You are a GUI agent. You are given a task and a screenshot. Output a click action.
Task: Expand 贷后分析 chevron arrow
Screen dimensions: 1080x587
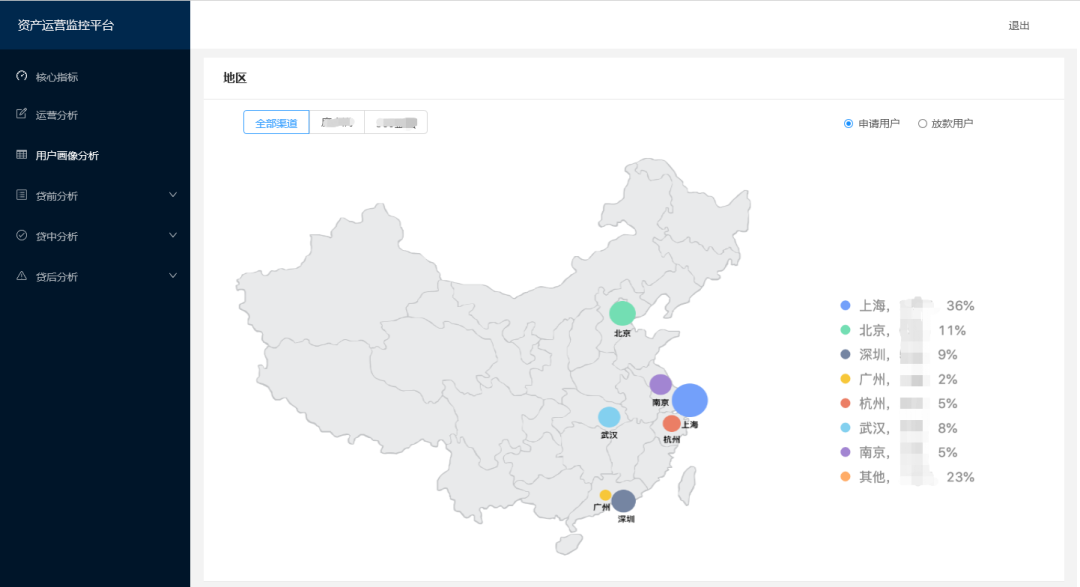point(173,276)
